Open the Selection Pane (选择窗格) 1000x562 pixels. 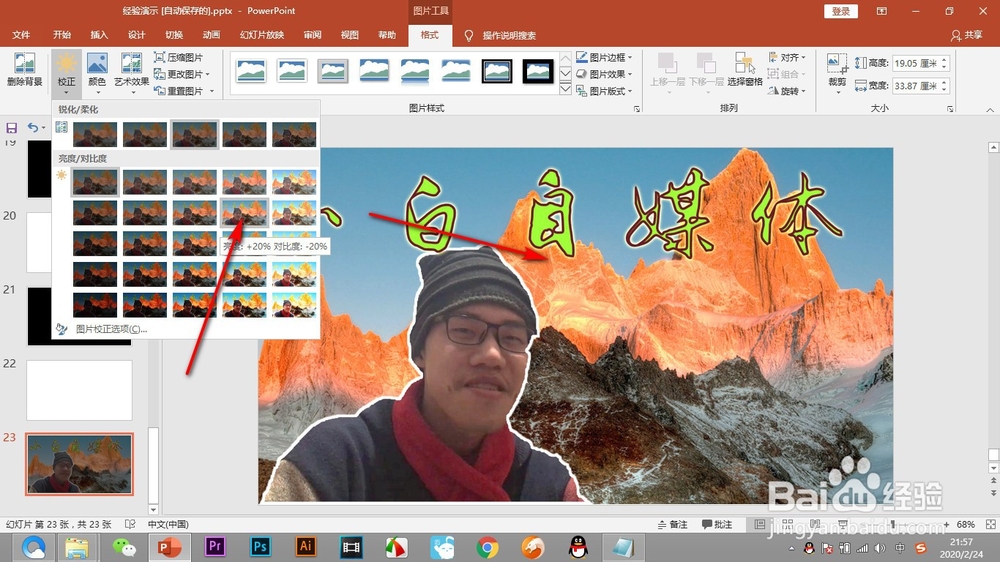(x=745, y=70)
